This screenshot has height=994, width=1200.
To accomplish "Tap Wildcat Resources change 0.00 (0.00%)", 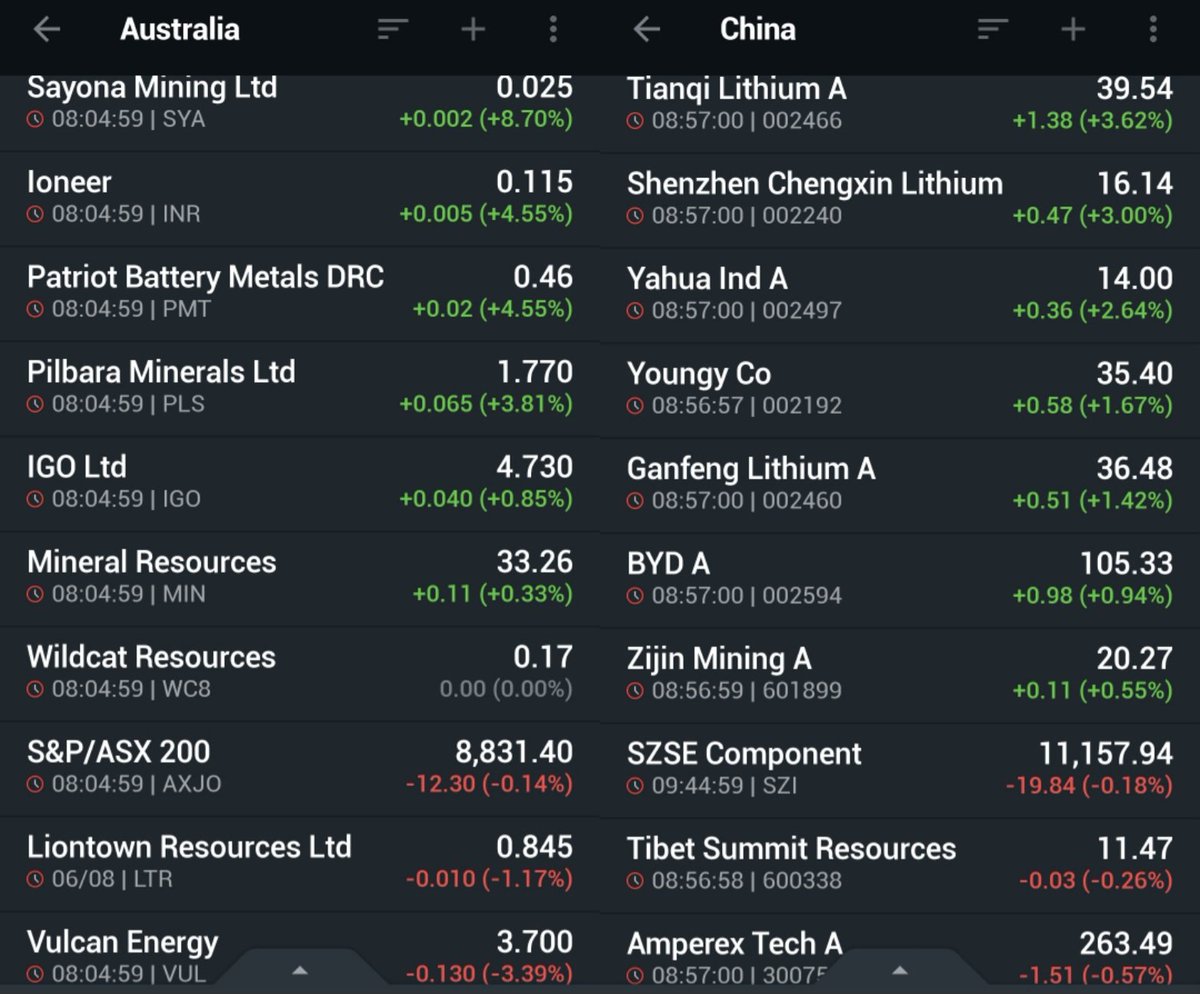I will tap(506, 689).
